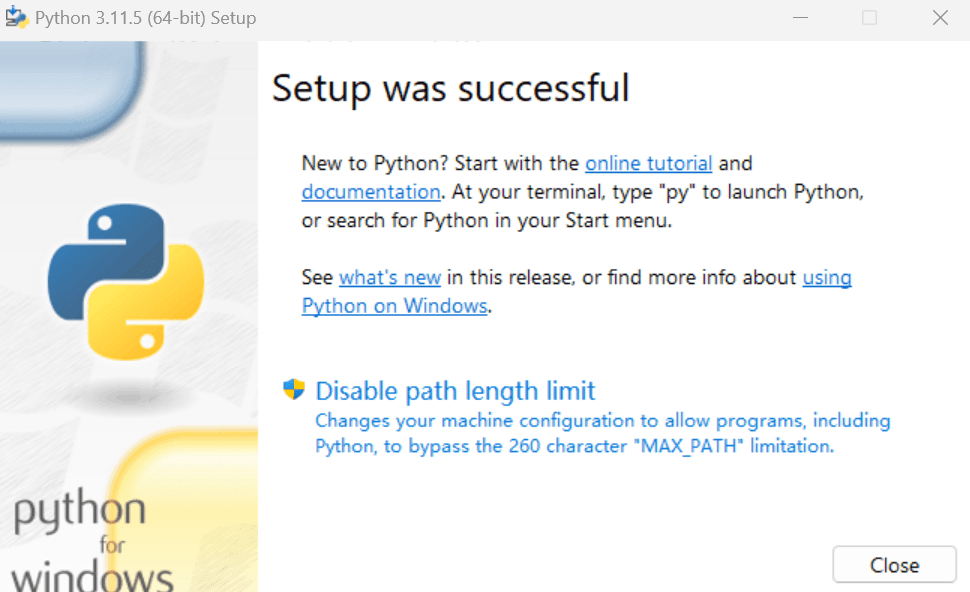Select 'Disable path length limit'

click(455, 390)
